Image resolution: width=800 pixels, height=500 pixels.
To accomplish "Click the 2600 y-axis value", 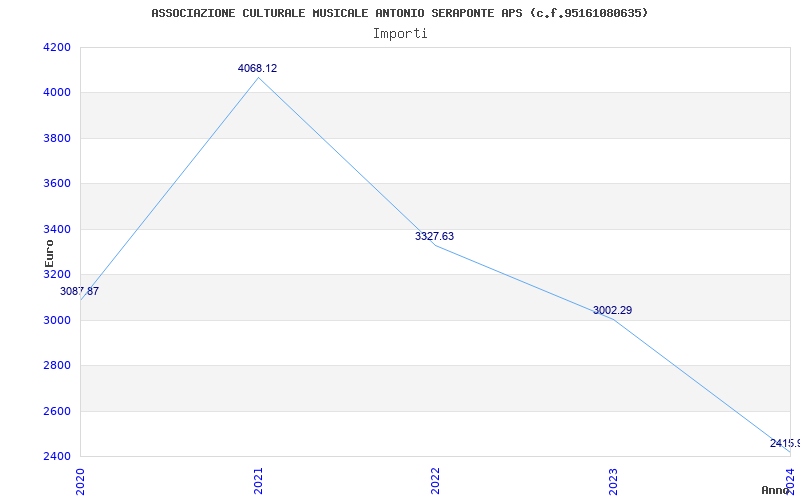I will click(x=55, y=411).
